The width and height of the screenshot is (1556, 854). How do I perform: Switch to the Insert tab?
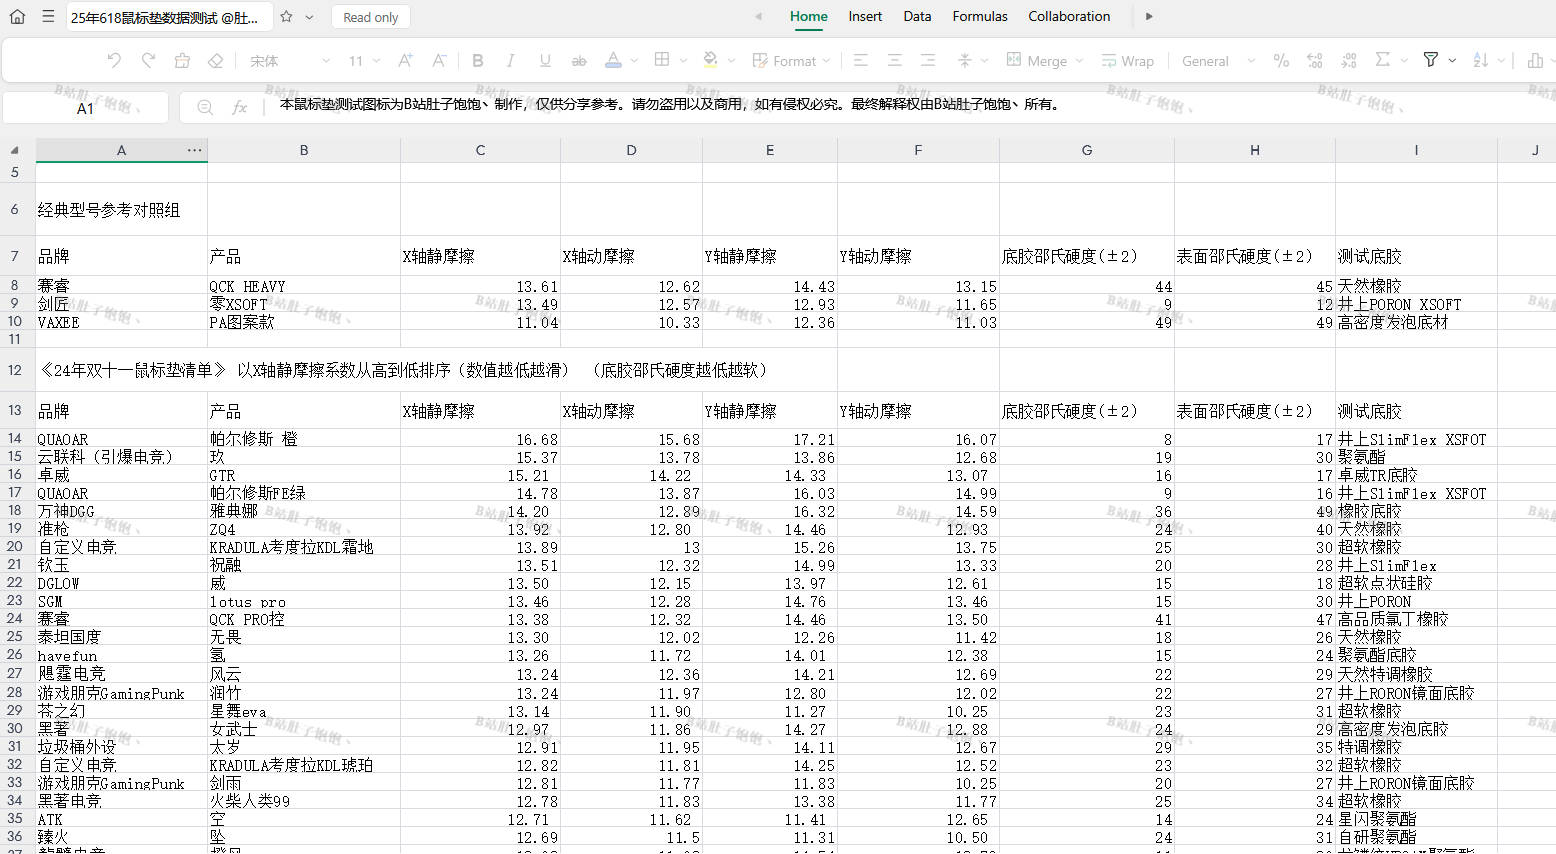(x=865, y=17)
